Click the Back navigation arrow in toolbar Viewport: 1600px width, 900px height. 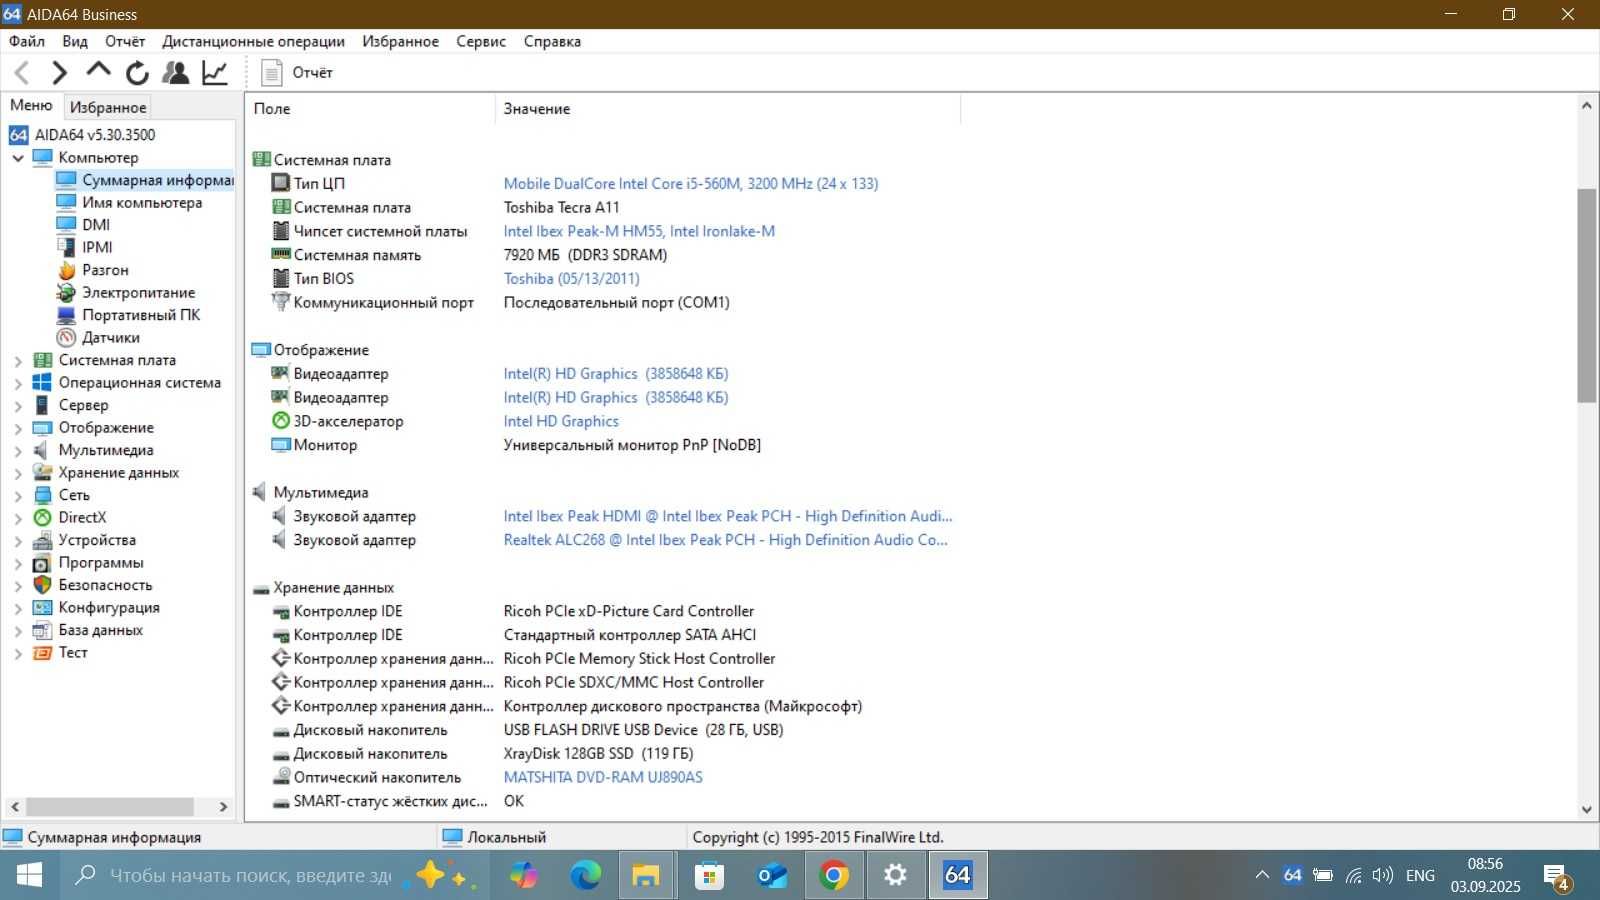(22, 72)
